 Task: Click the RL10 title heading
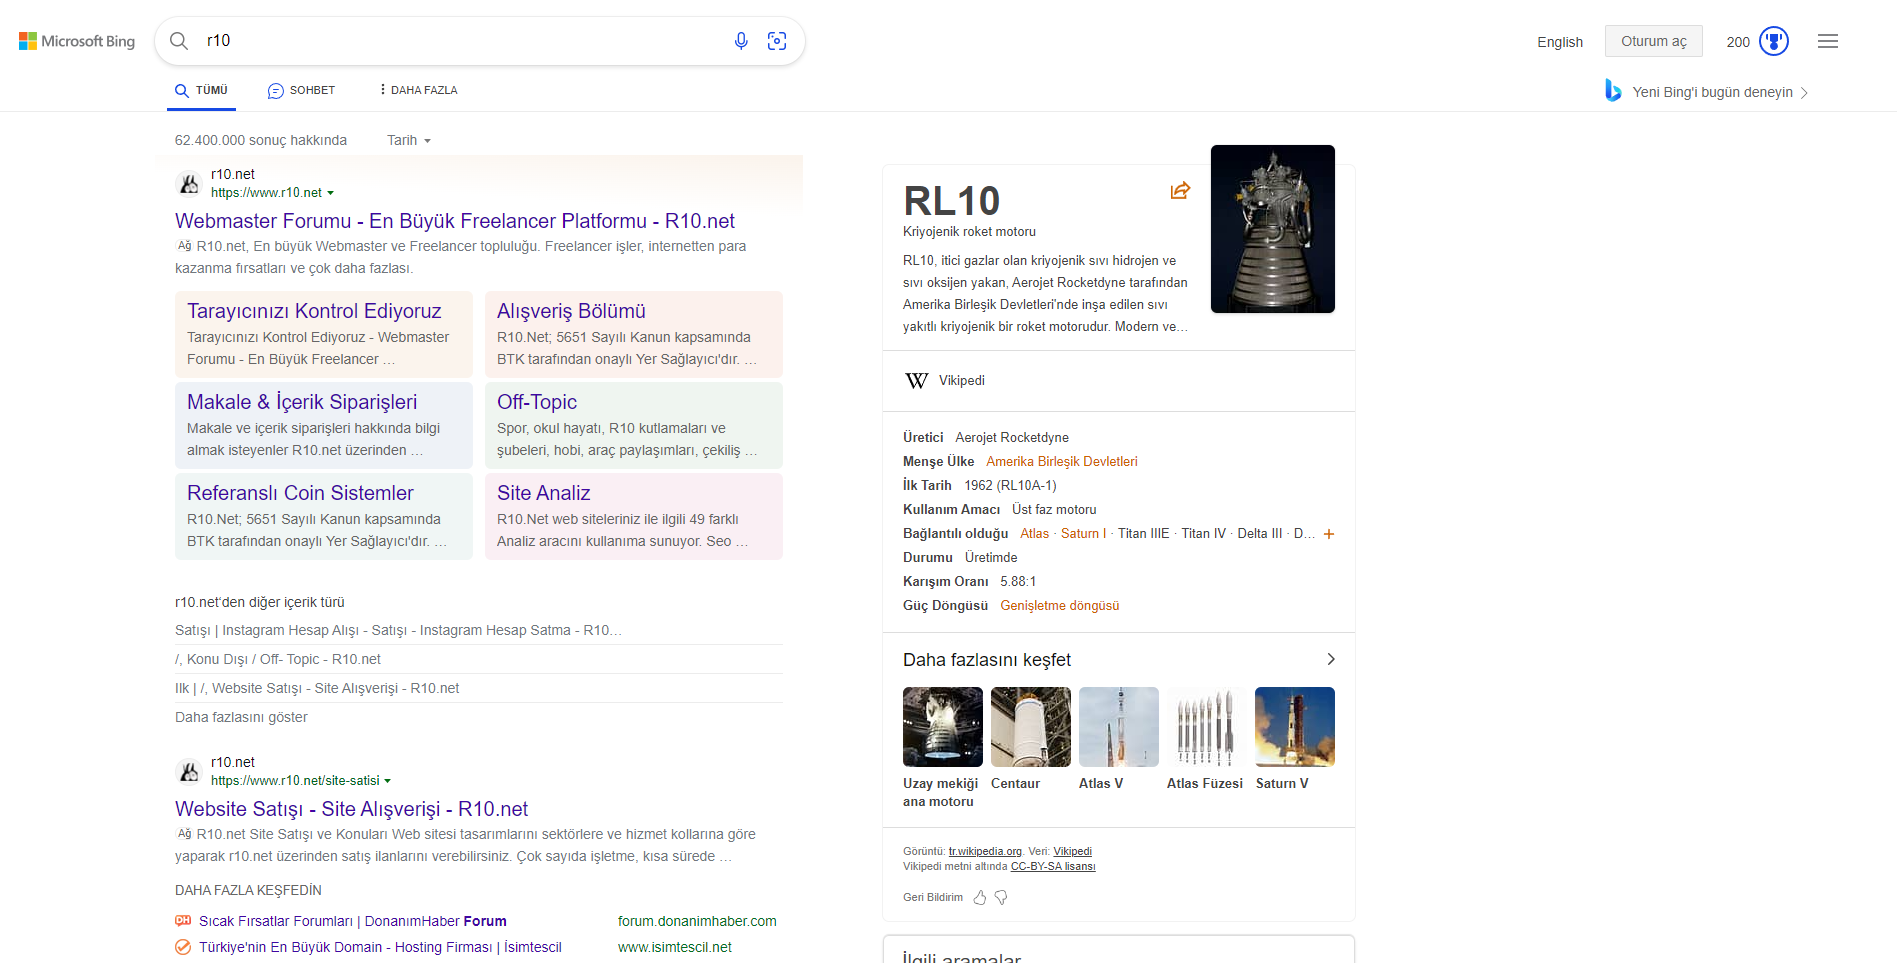[952, 201]
